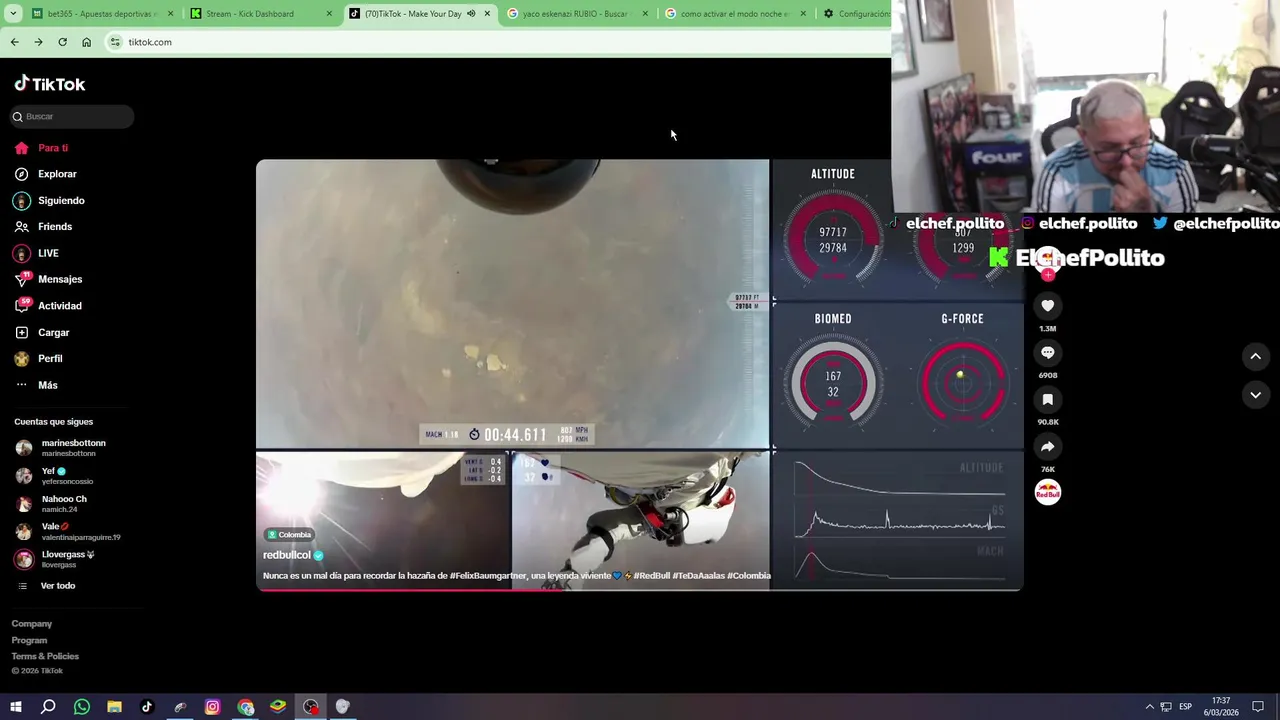Open the Windows notification center
The image size is (1280, 720).
tap(1258, 707)
